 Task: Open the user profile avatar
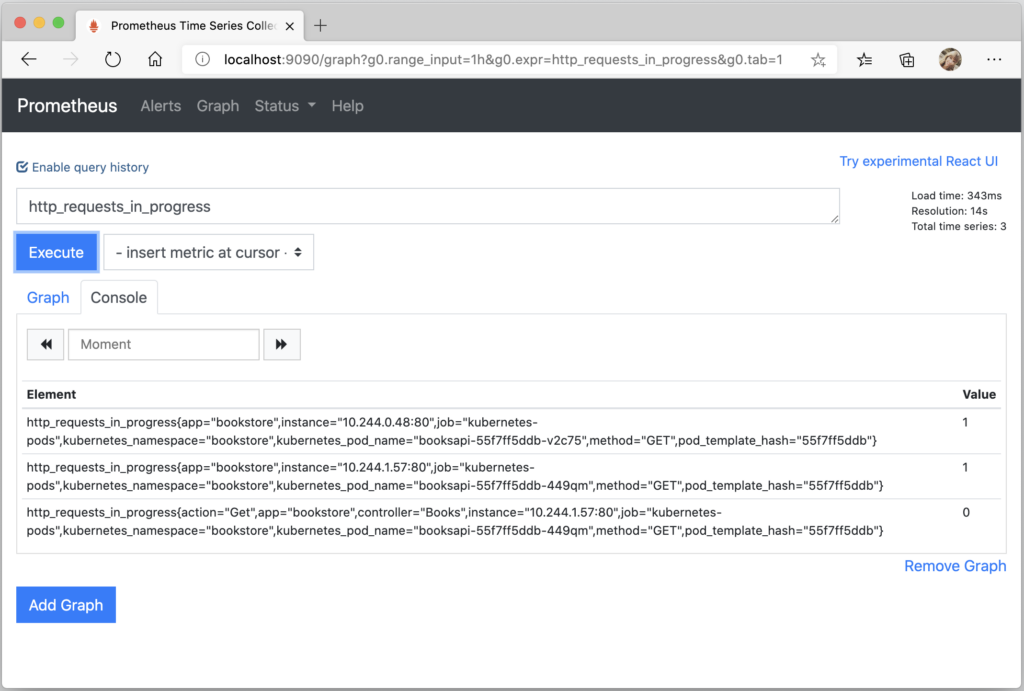point(950,59)
